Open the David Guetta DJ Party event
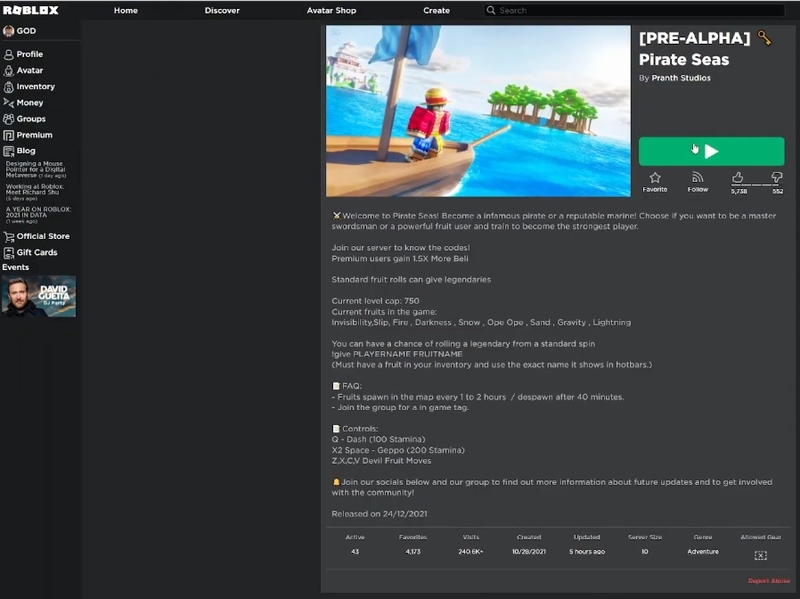 [x=39, y=296]
